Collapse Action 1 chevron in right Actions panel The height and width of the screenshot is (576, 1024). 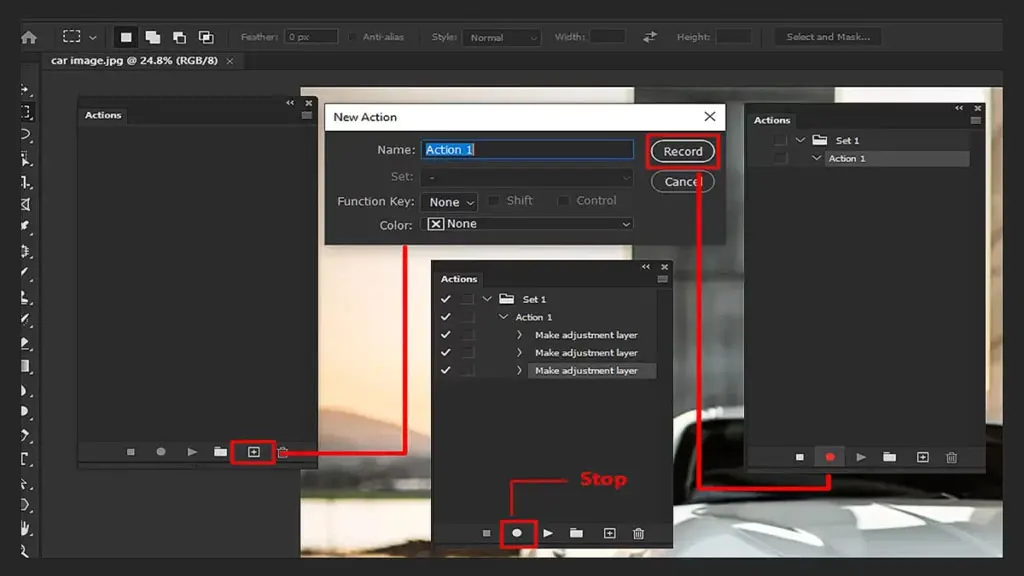click(816, 158)
